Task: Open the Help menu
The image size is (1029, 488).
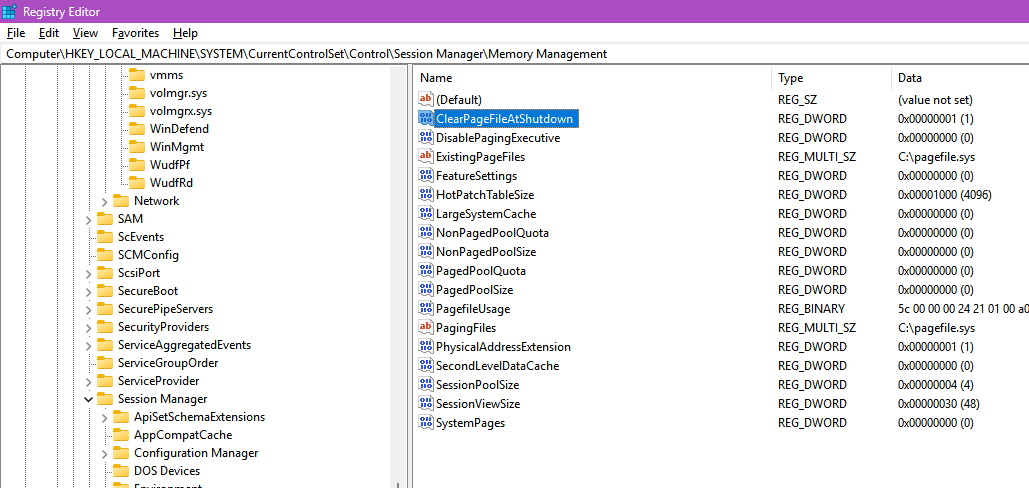Action: click(185, 33)
